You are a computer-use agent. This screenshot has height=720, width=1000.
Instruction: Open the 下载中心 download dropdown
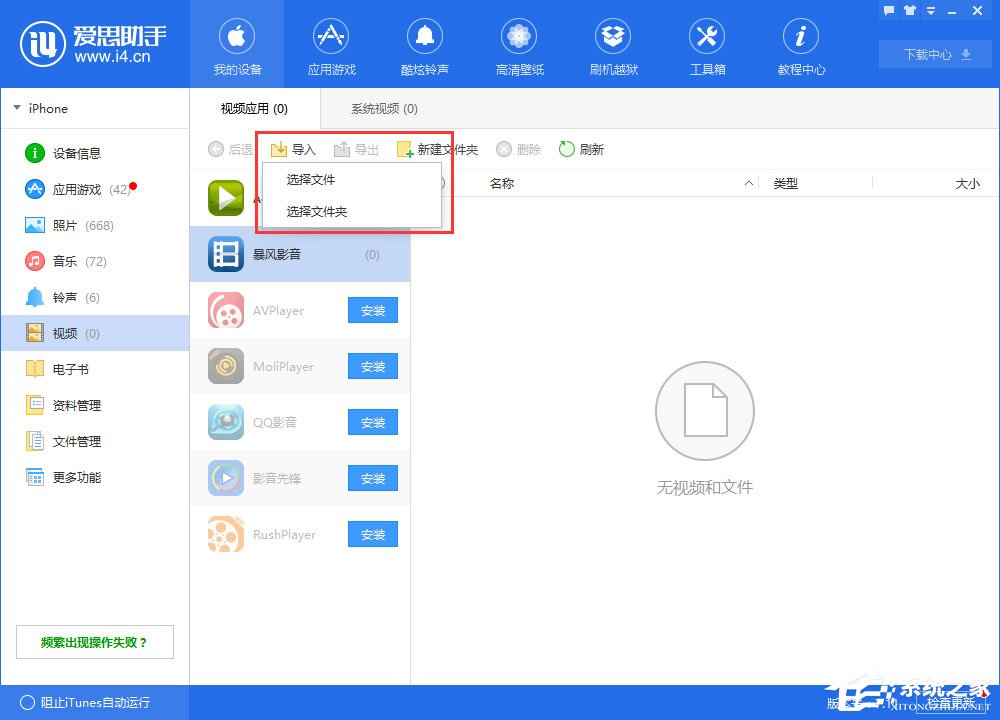tap(933, 55)
